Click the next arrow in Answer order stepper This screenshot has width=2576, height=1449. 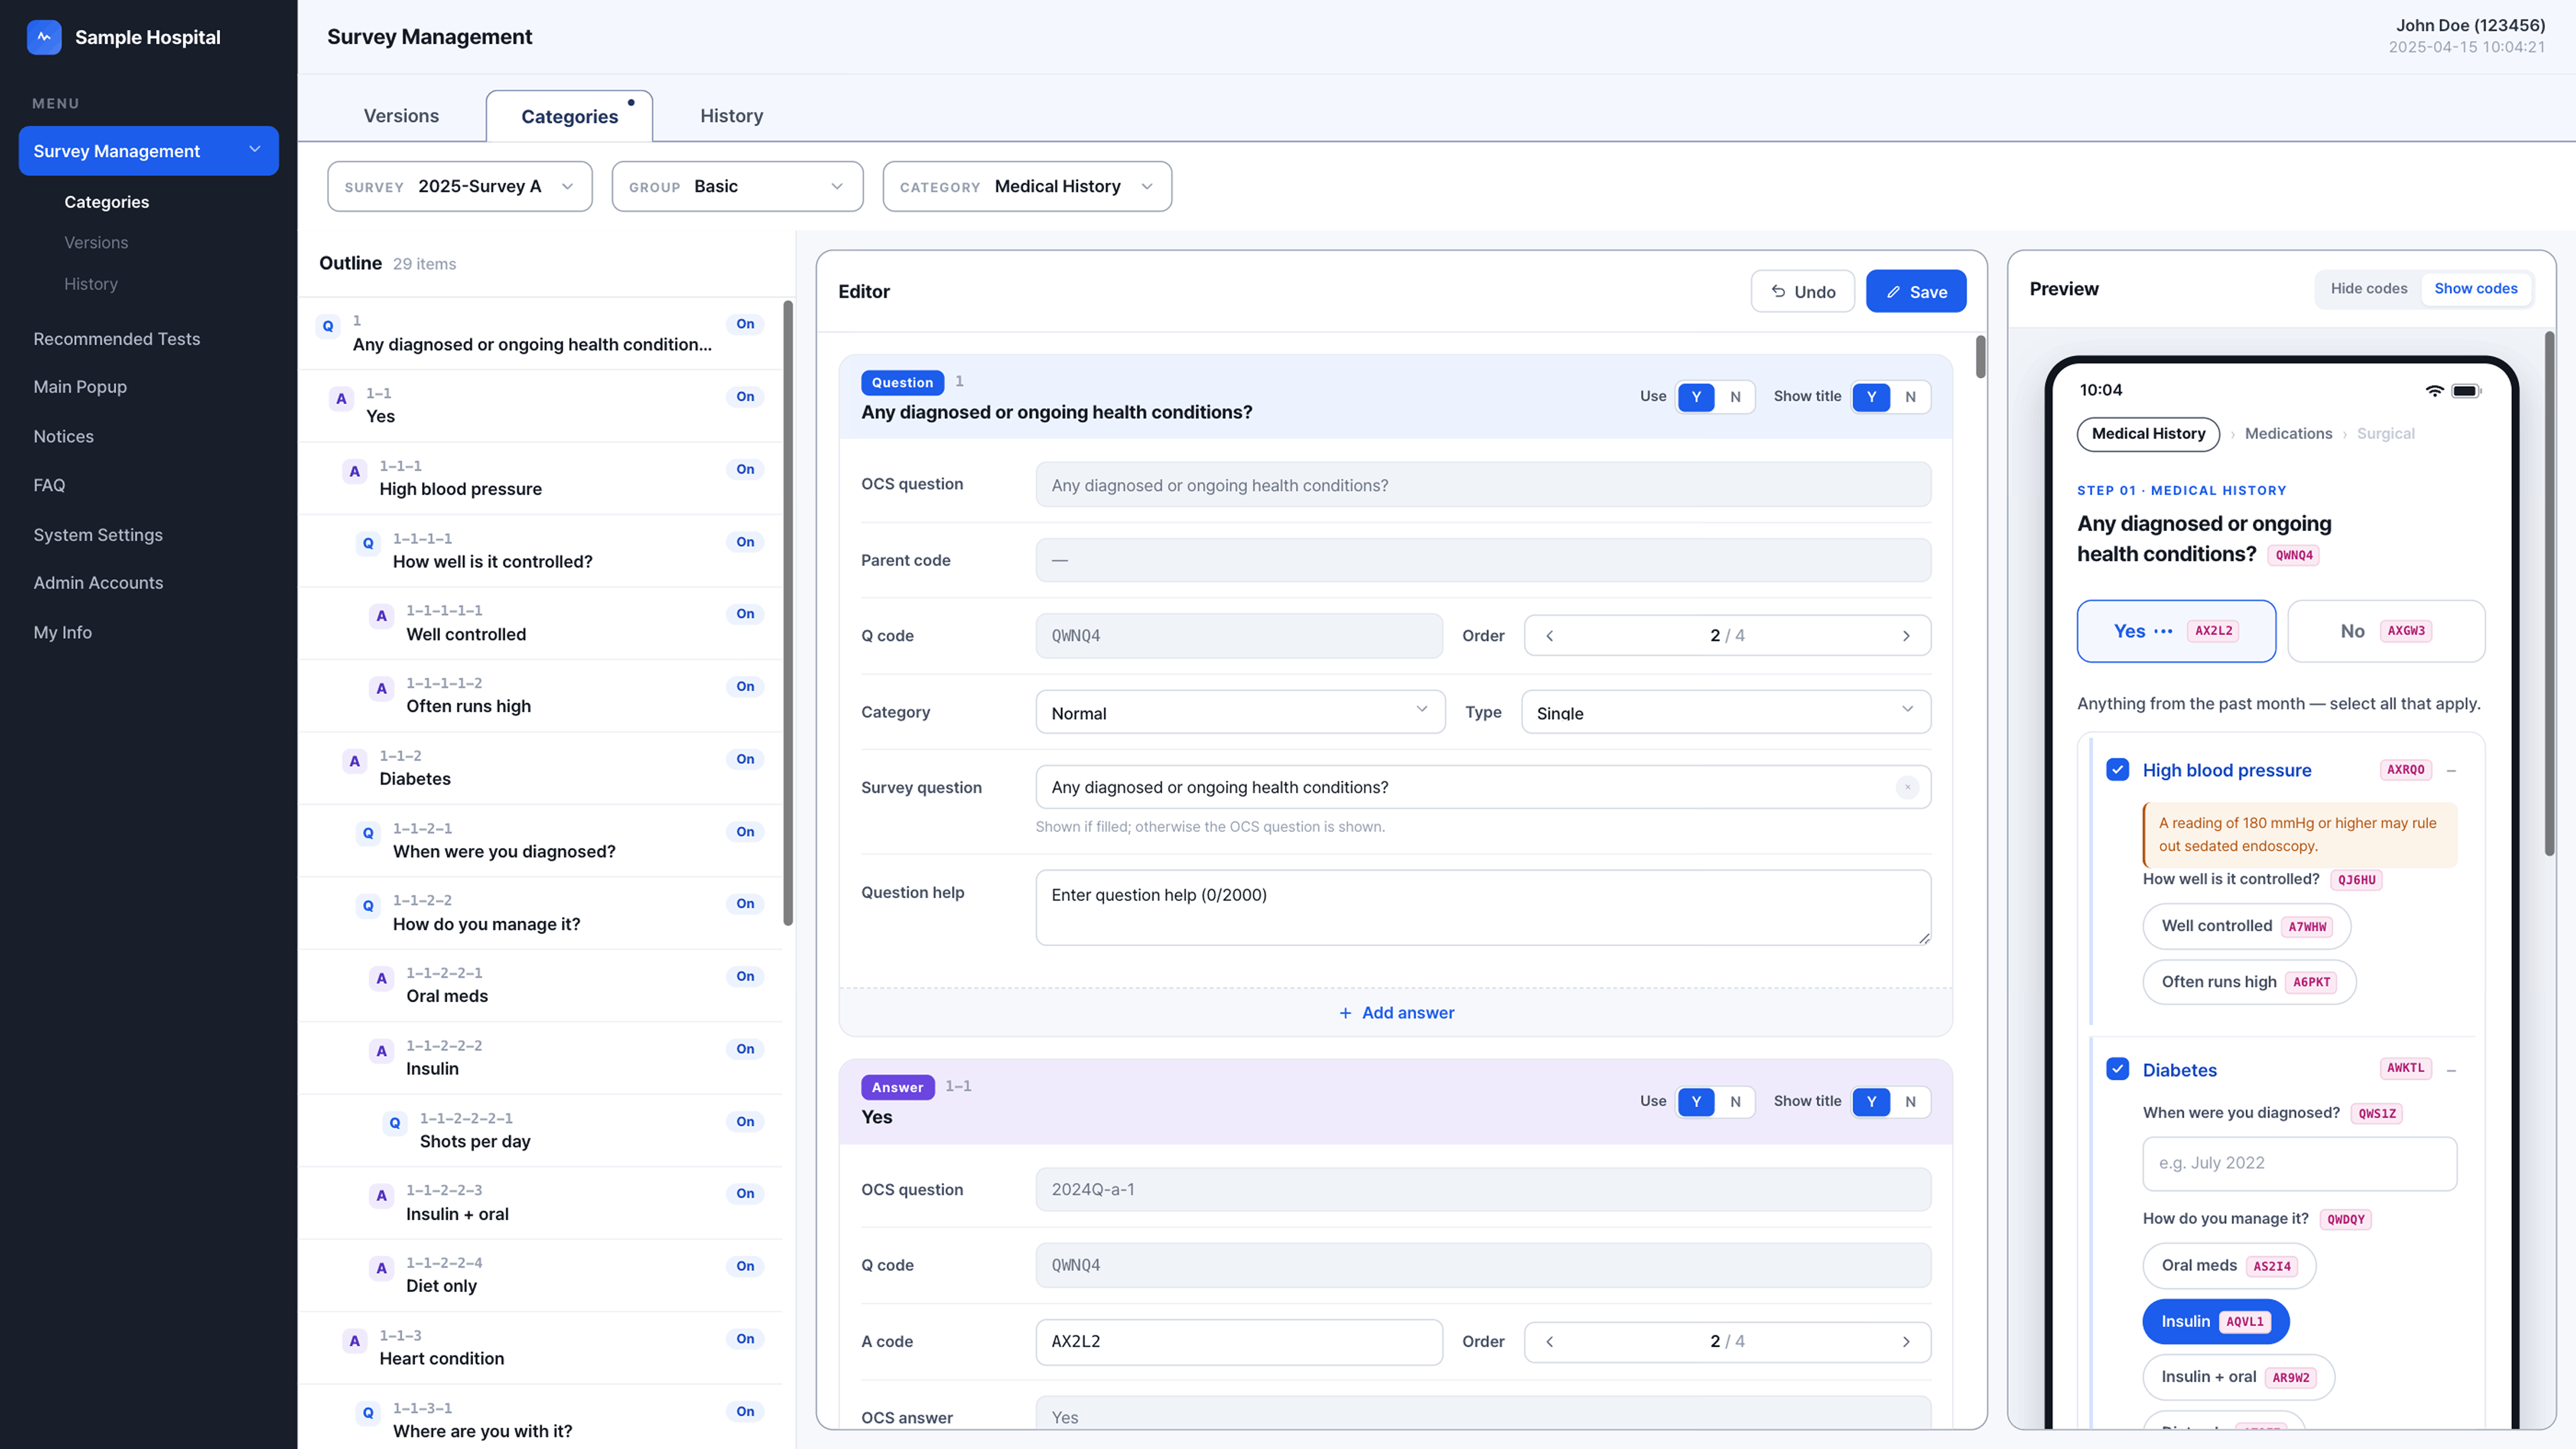[x=1906, y=1342]
